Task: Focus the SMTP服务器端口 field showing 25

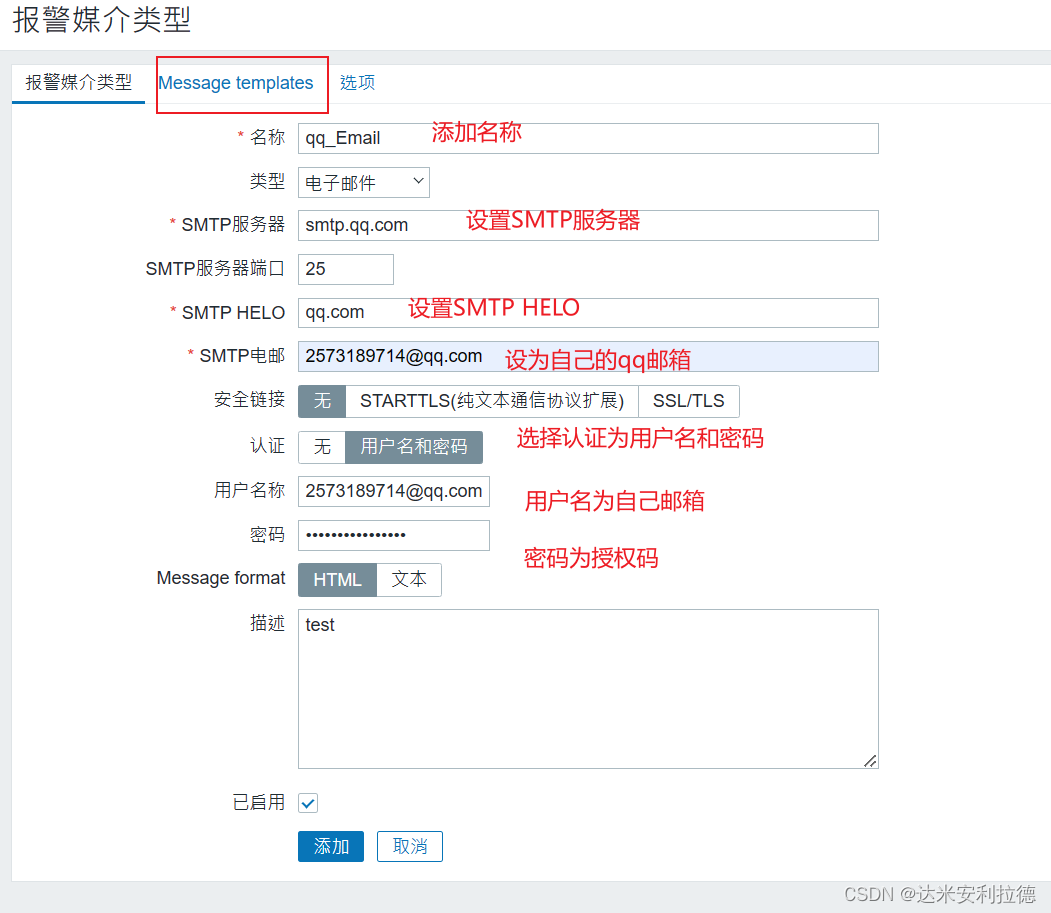Action: 345,269
